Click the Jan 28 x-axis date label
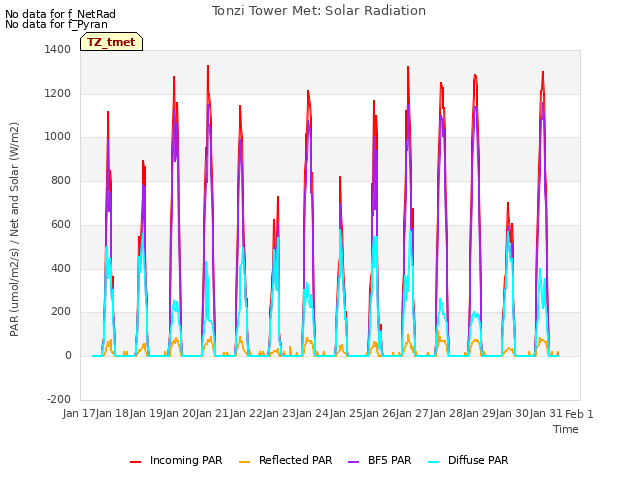Image resolution: width=640 pixels, height=480 pixels. coord(446,413)
